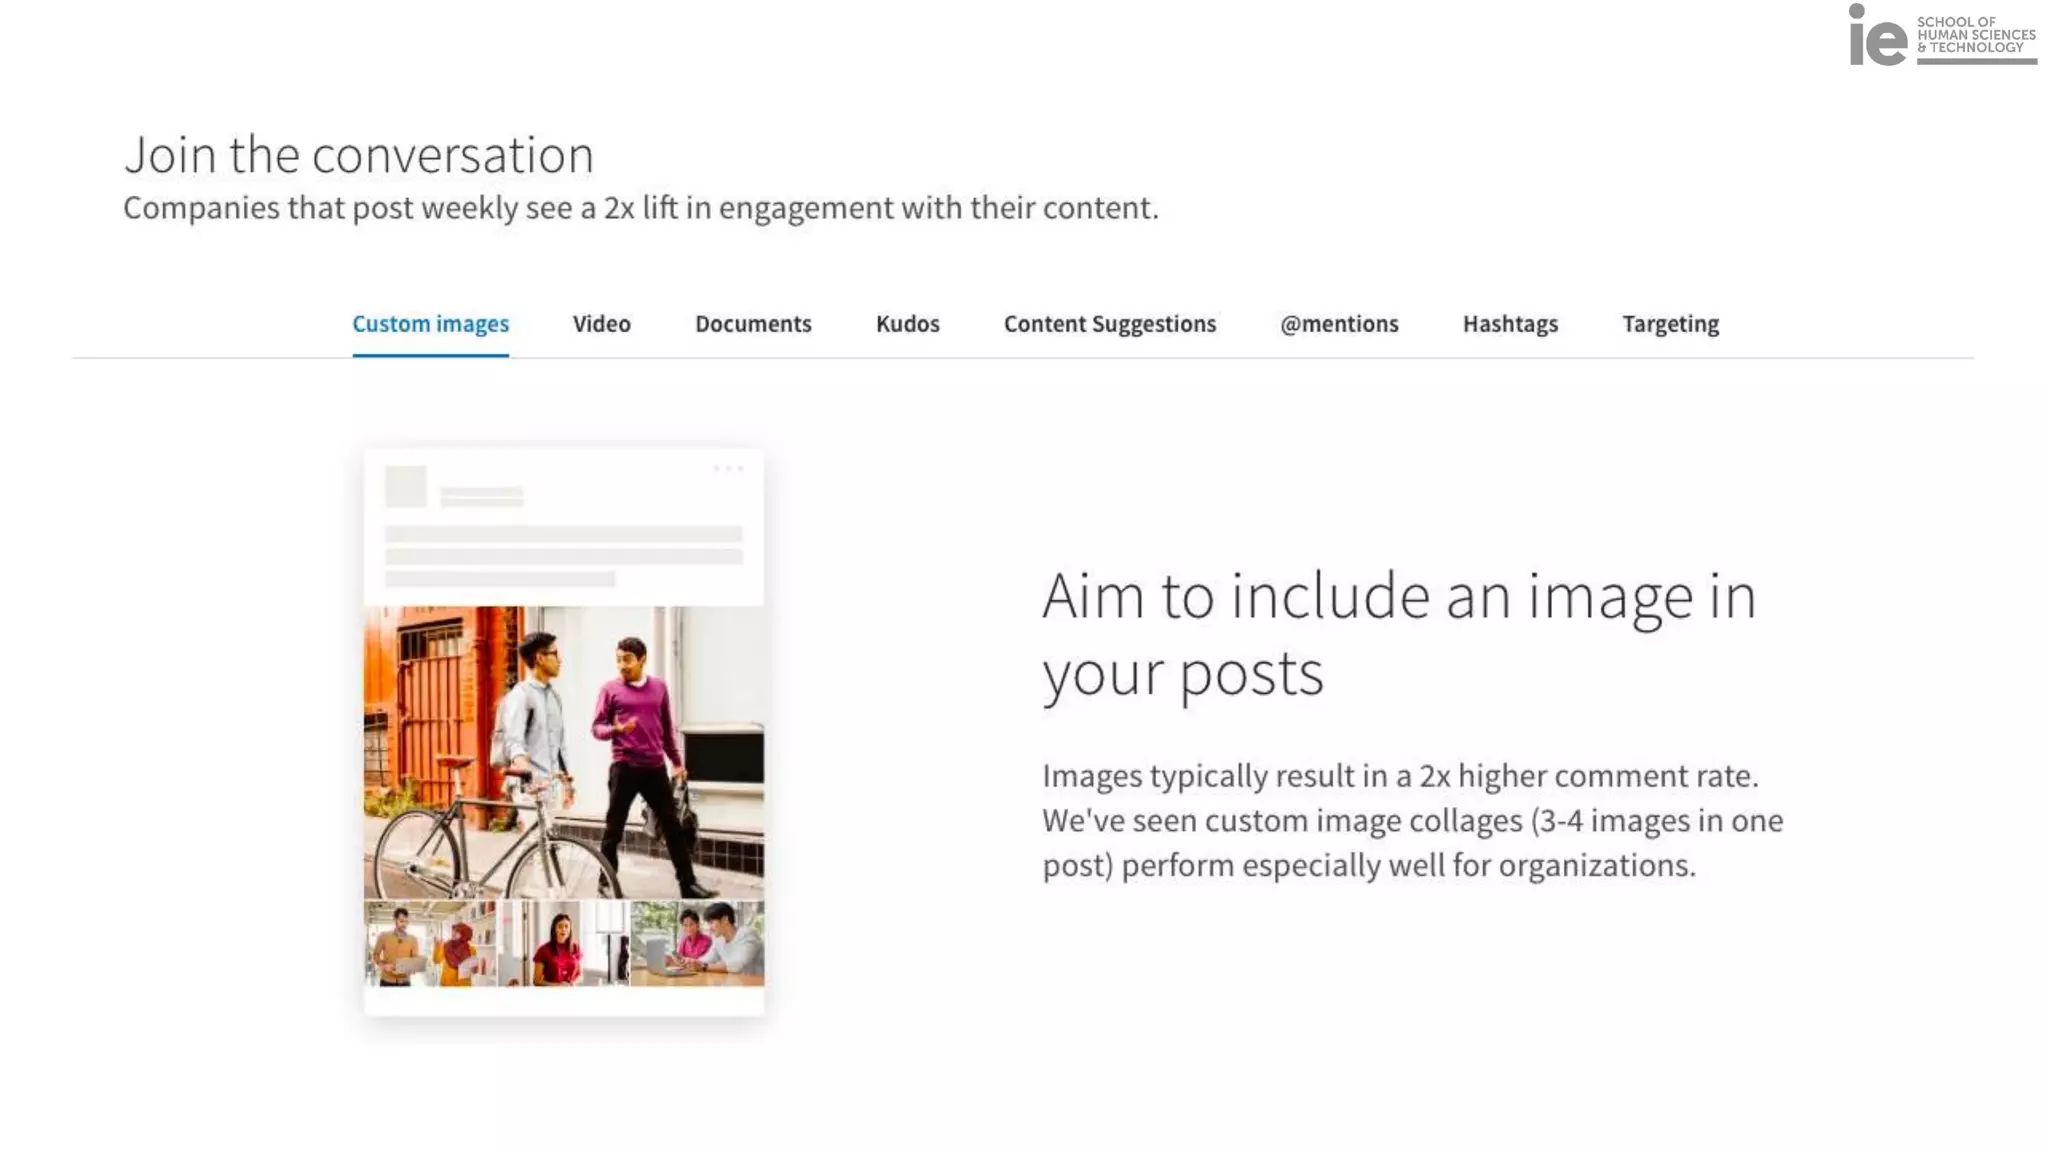The image size is (2048, 1152).
Task: Open the Content Suggestions tab
Action: click(1109, 324)
